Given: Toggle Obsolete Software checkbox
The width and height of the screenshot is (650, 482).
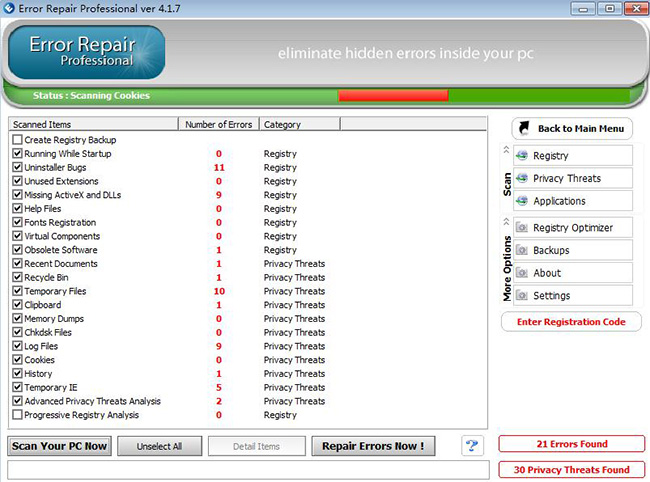Looking at the screenshot, I should 17,250.
